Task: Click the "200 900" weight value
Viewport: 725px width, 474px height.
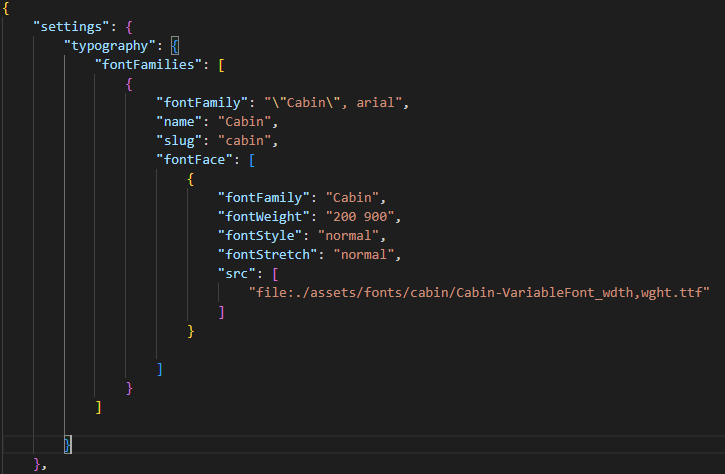Action: click(x=360, y=216)
